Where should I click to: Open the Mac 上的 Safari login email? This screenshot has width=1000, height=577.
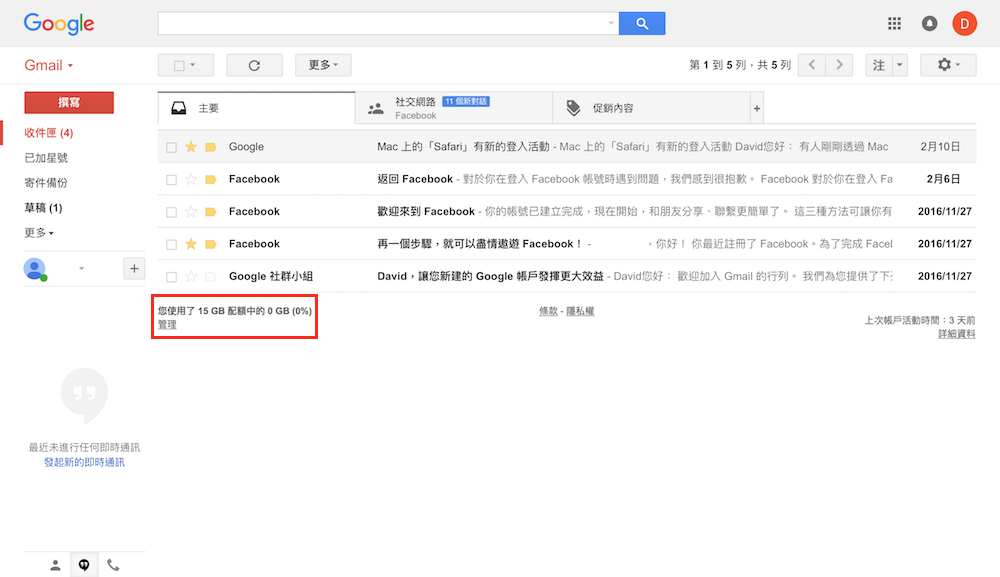click(x=463, y=147)
